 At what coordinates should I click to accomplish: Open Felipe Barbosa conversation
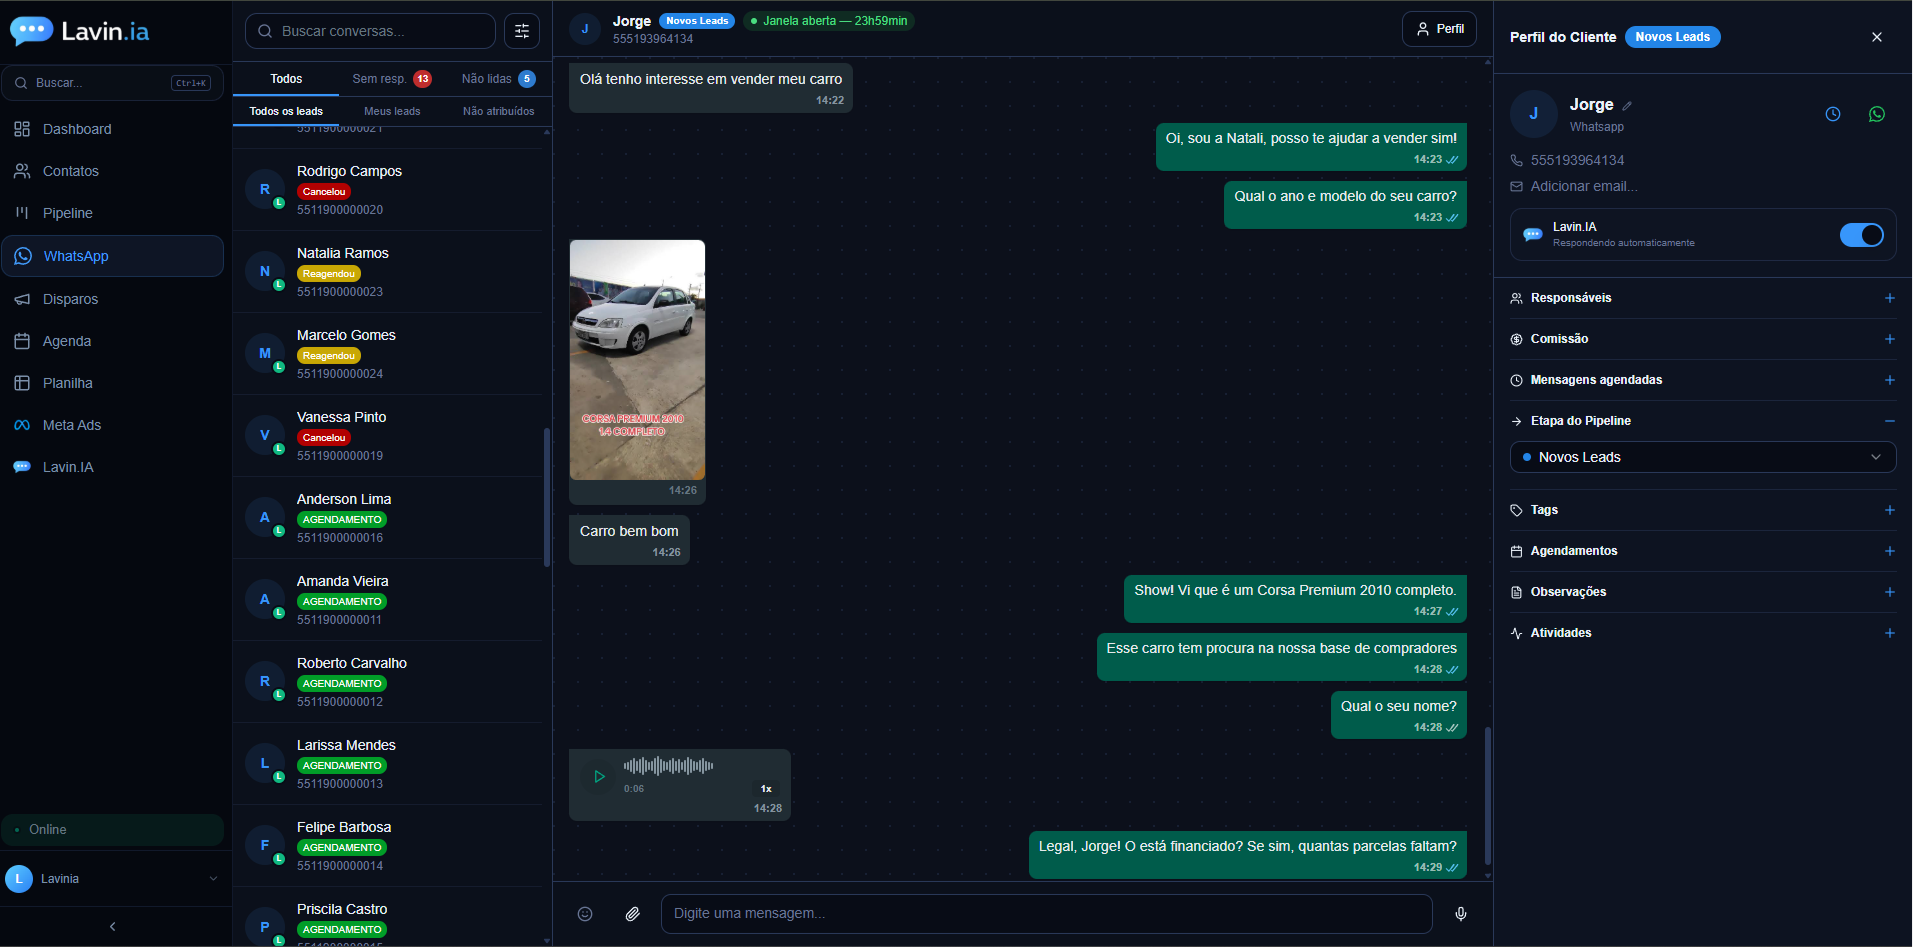388,846
